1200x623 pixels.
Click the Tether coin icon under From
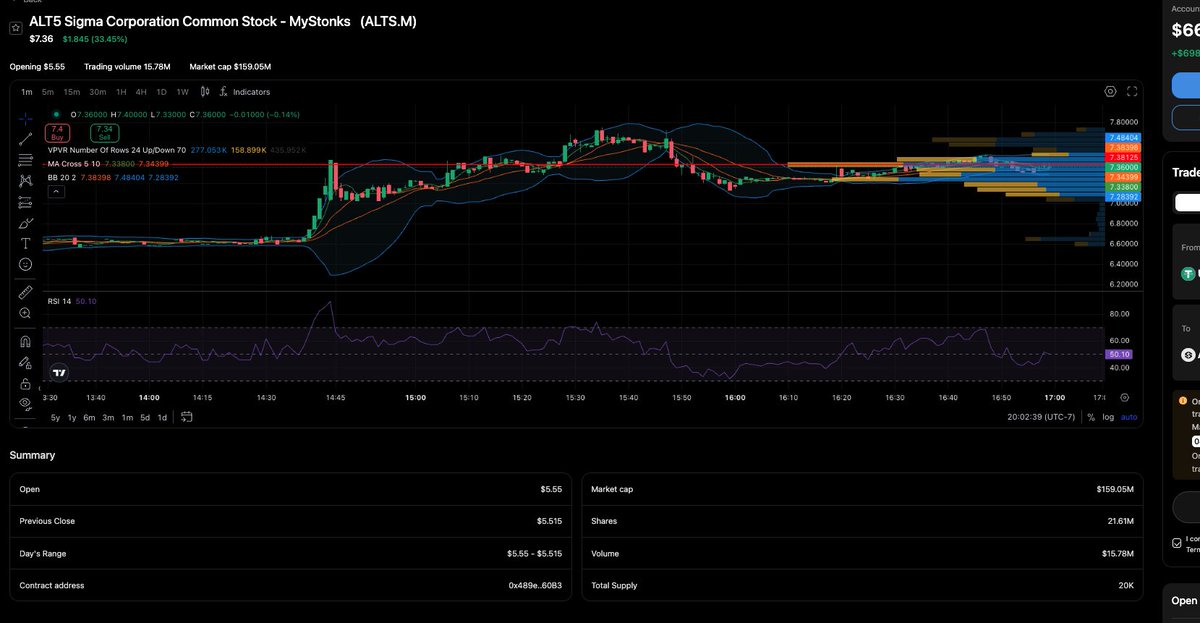(x=1189, y=273)
